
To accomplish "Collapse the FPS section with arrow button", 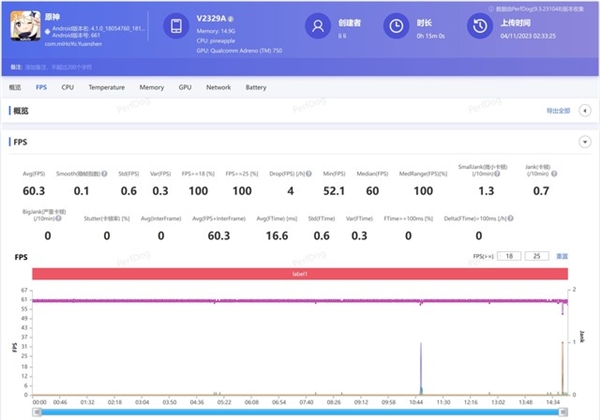I will [584, 142].
